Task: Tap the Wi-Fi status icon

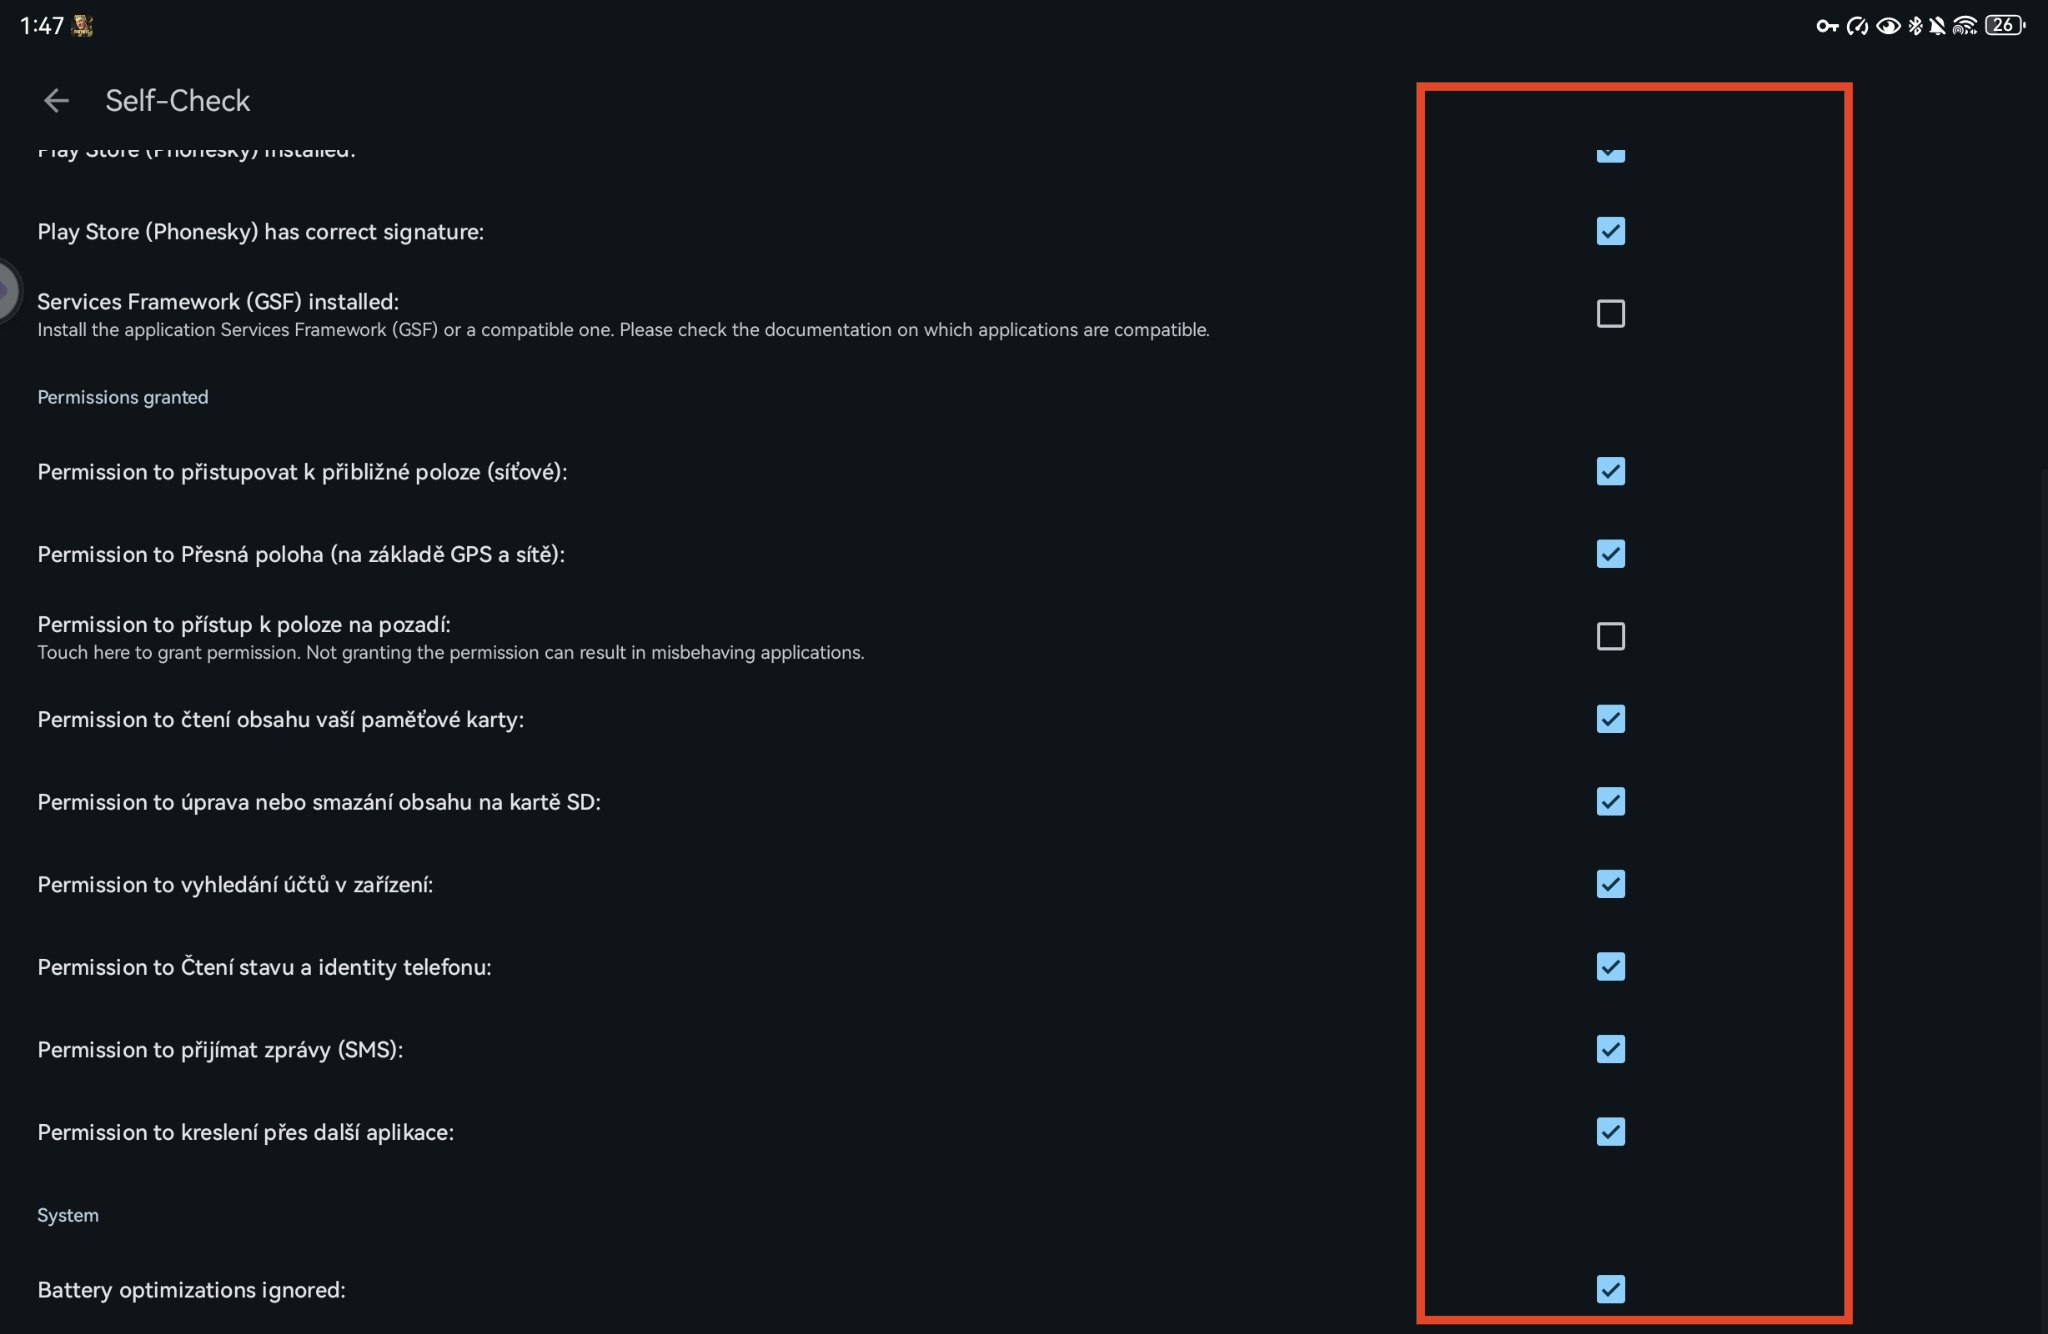Action: (1965, 26)
